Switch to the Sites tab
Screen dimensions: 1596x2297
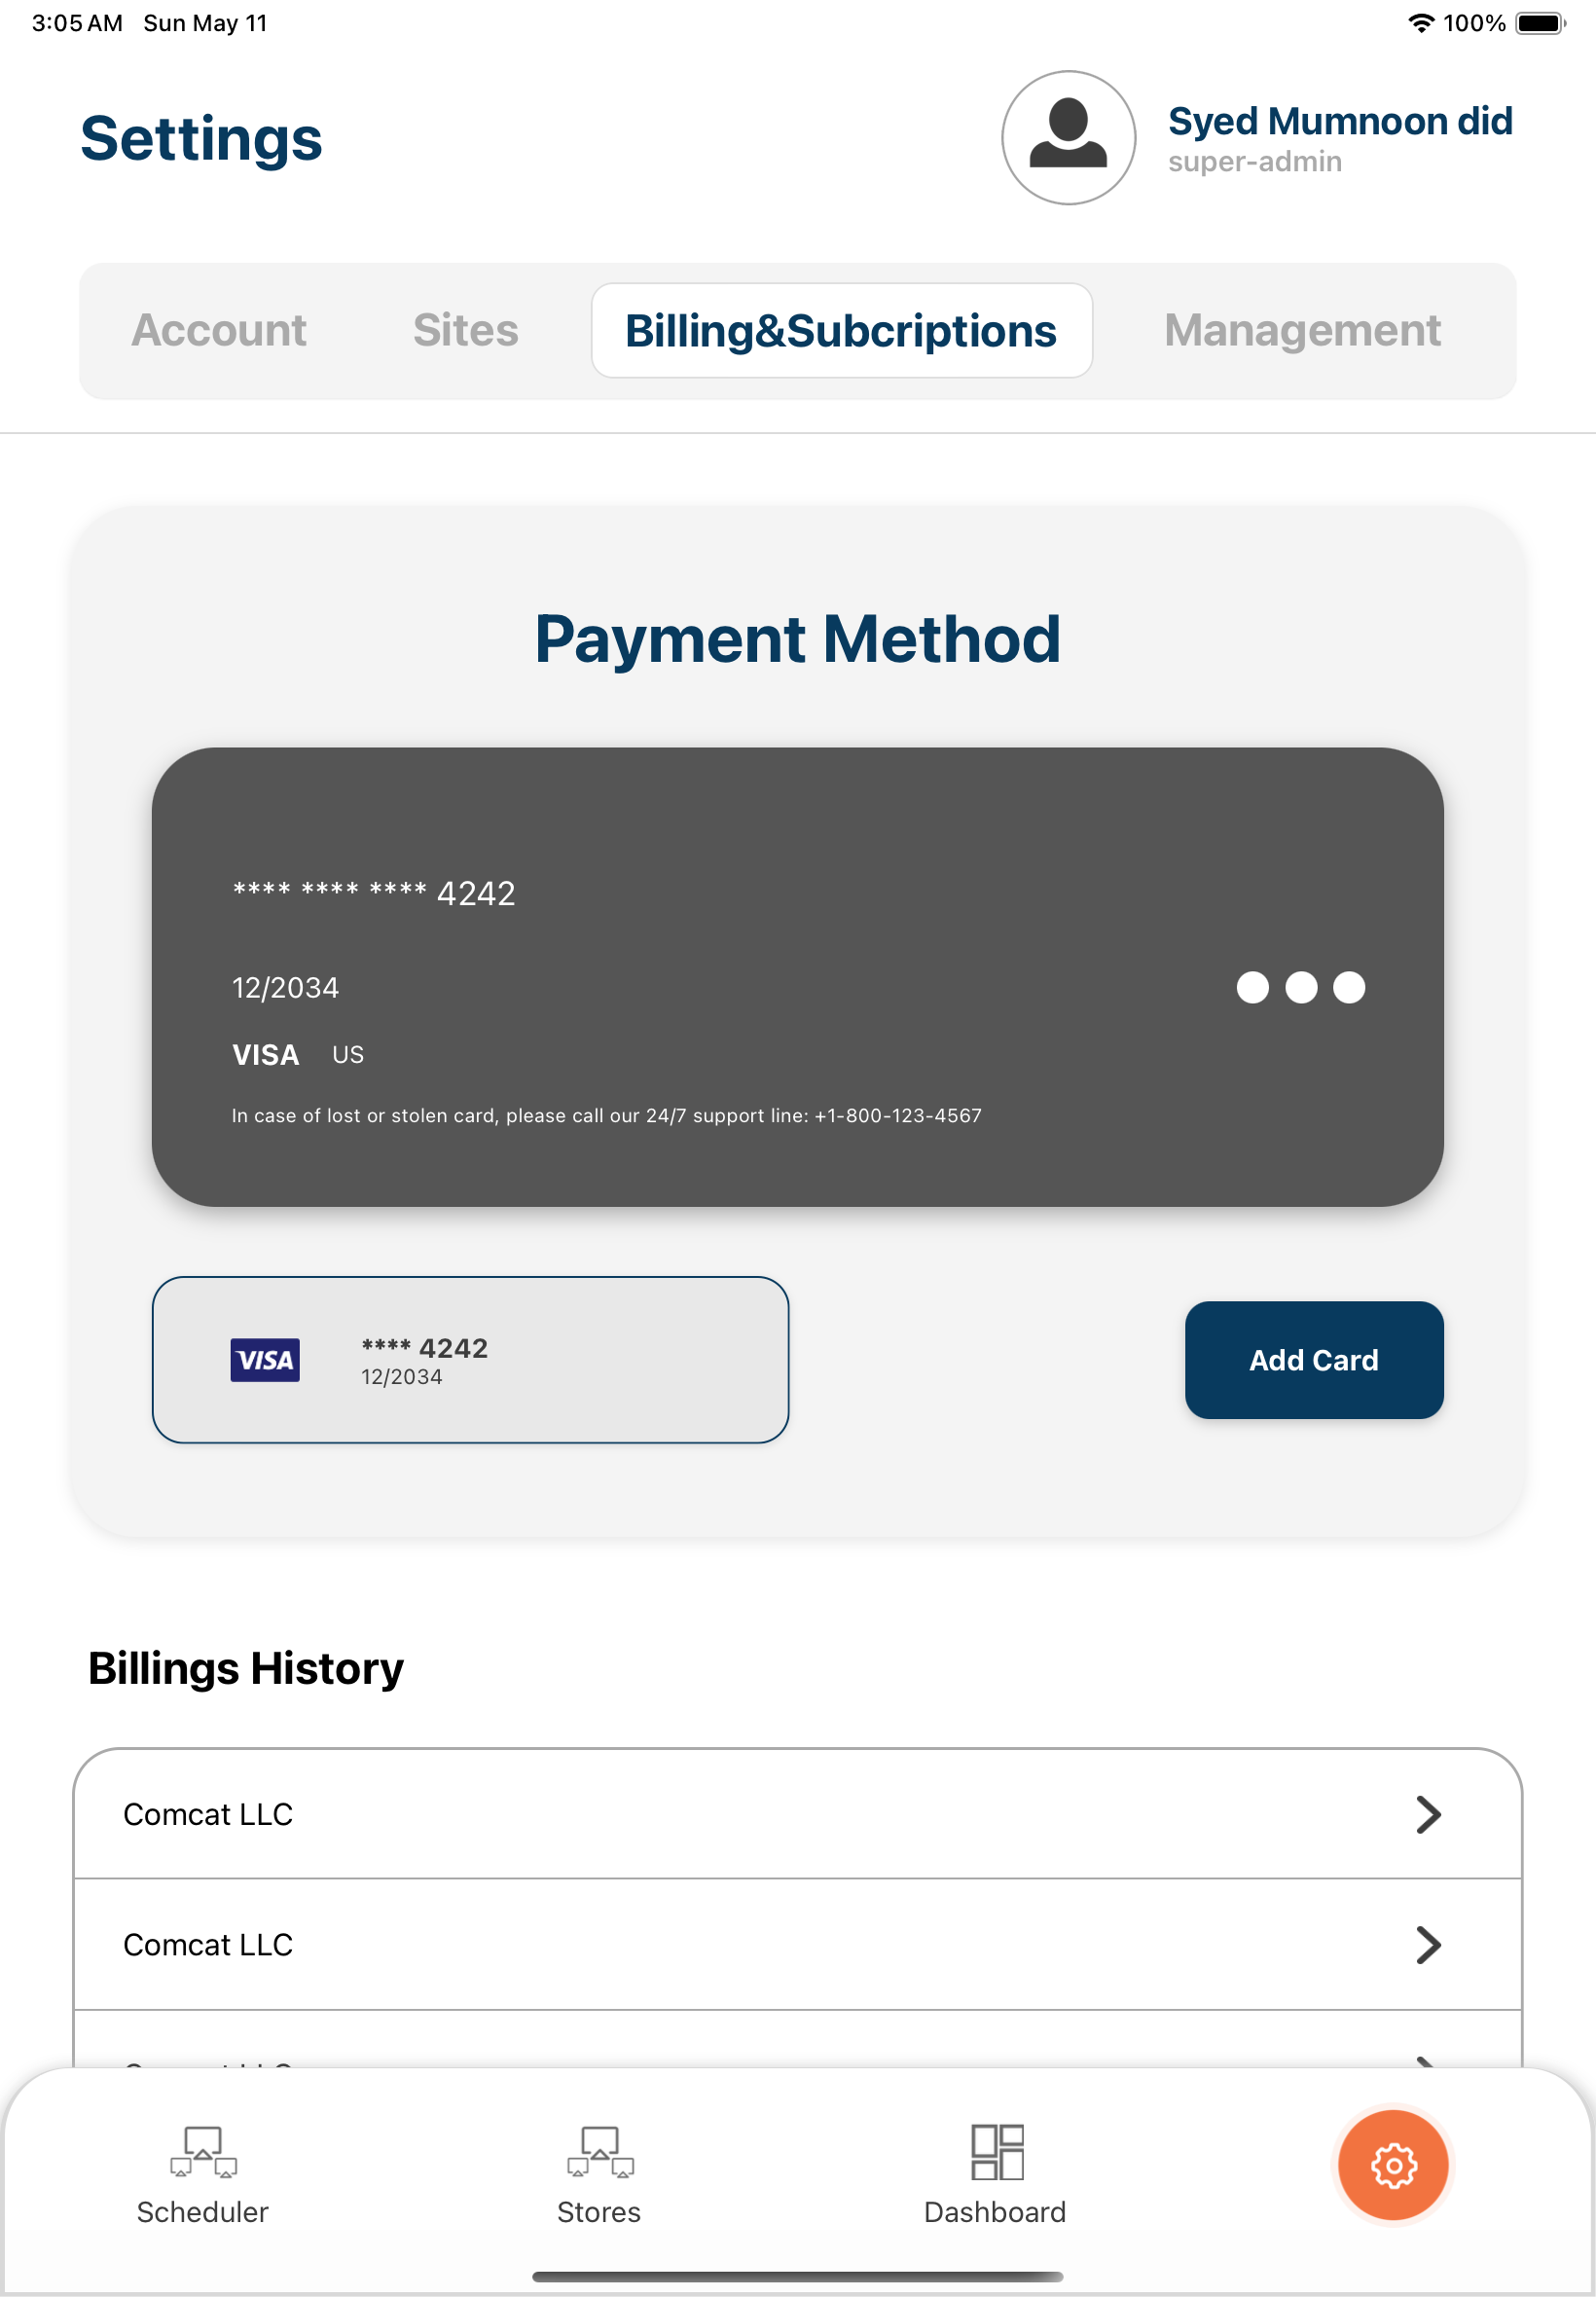(465, 331)
